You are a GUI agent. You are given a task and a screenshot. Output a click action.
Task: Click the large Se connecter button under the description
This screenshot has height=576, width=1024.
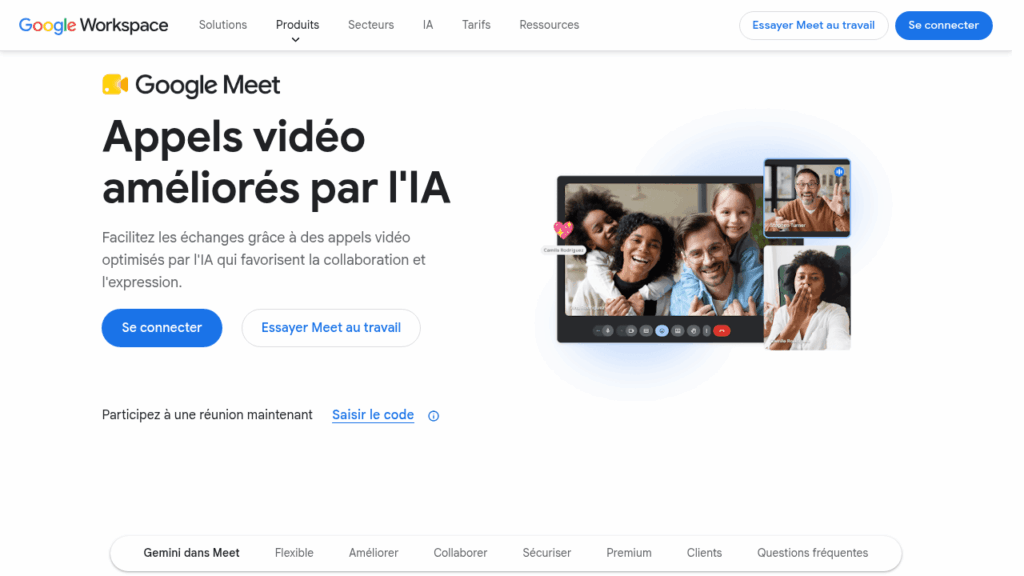[x=162, y=328]
